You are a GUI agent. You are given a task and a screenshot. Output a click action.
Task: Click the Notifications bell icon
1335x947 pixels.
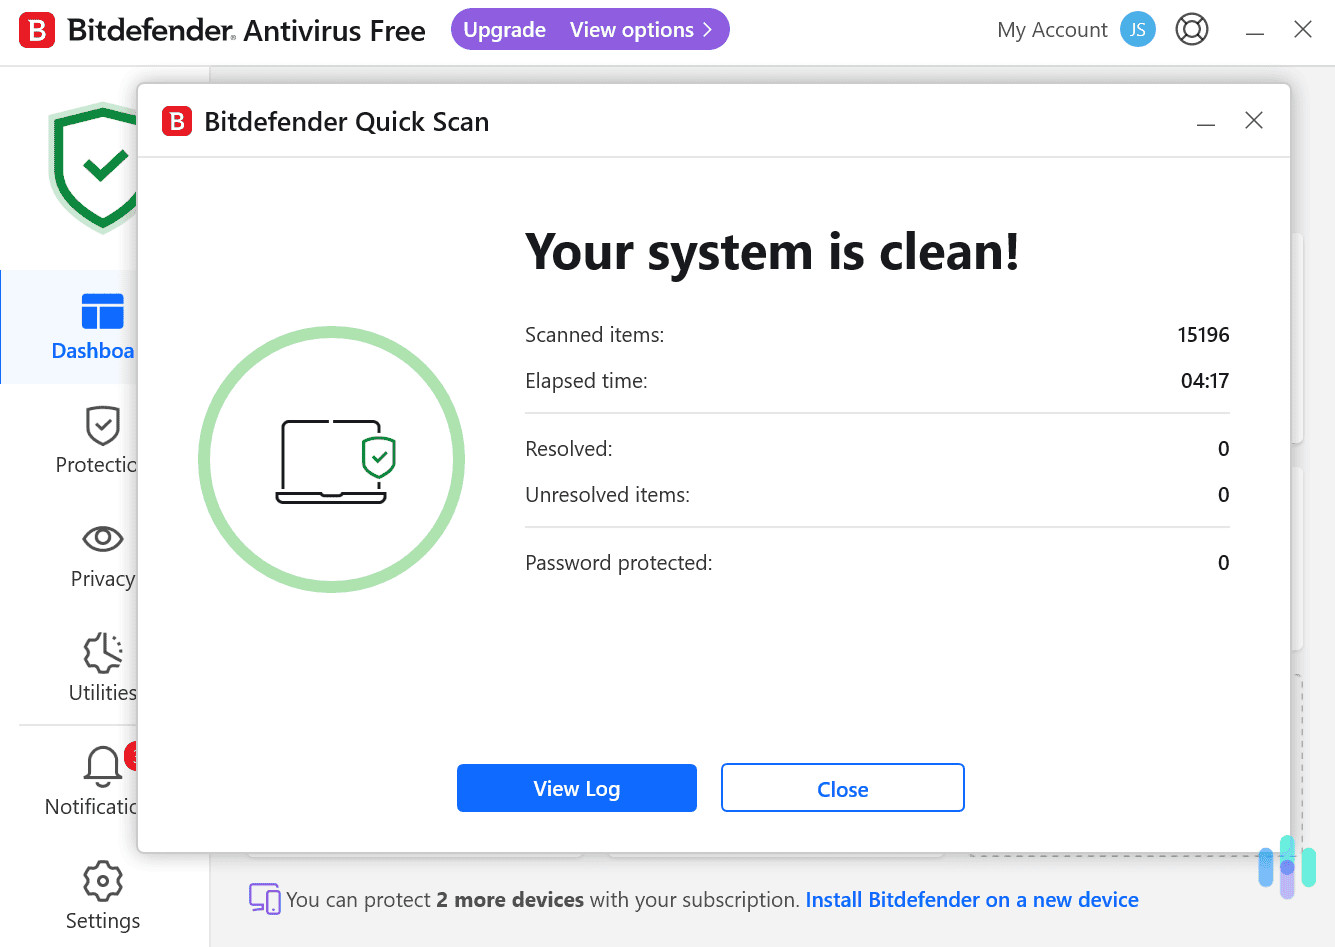(100, 766)
